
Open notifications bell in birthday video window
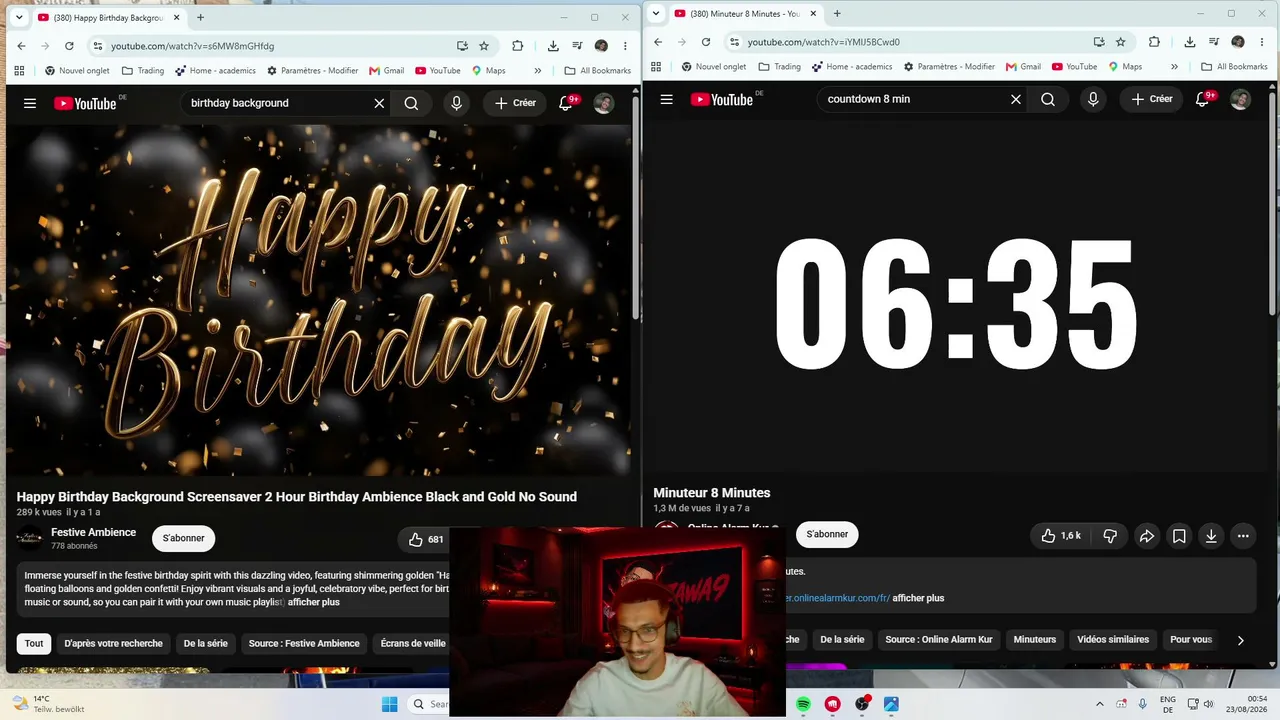(x=566, y=103)
